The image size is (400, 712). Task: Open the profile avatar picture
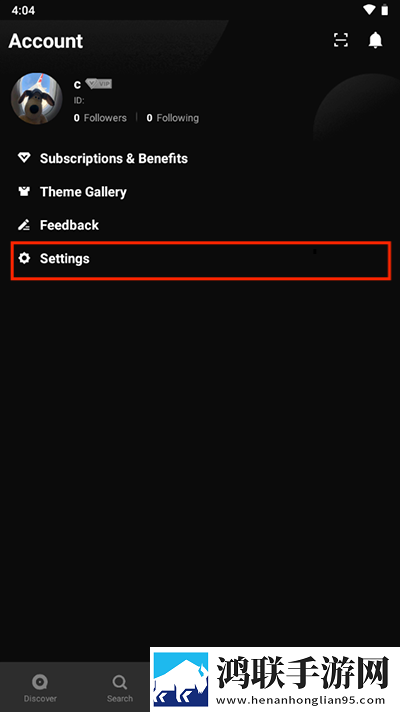pos(36,99)
